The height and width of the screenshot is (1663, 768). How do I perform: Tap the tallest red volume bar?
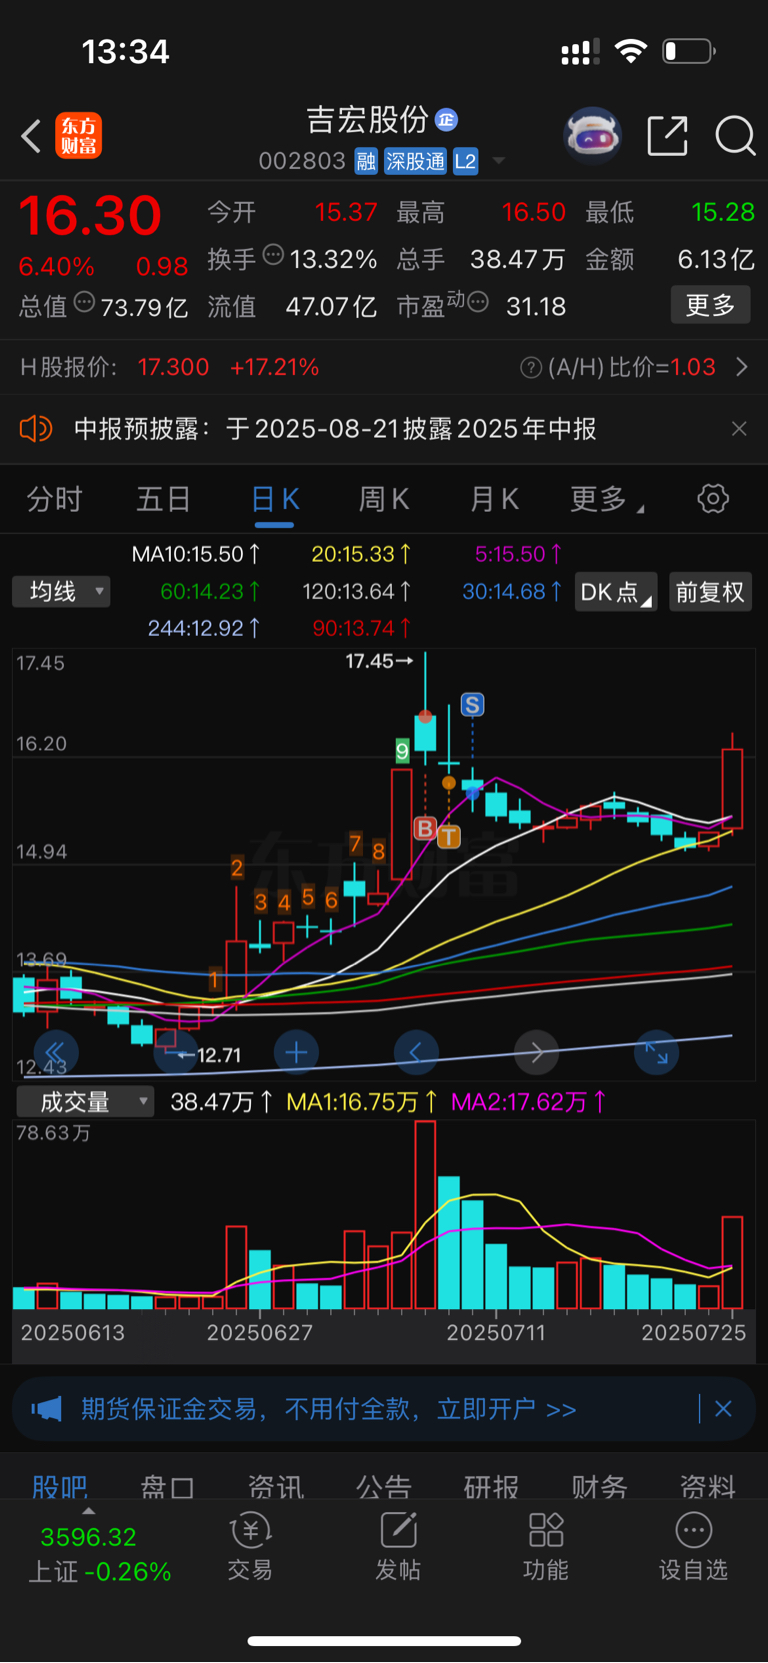pos(425,1215)
